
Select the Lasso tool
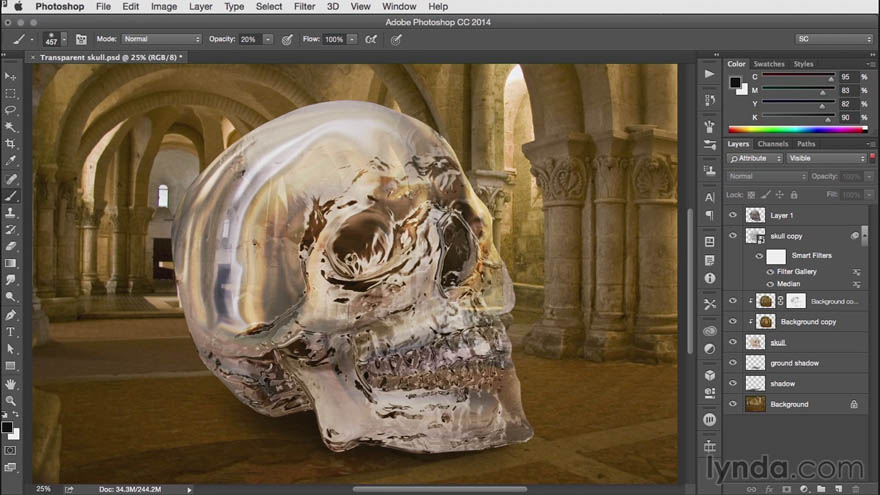tap(10, 110)
